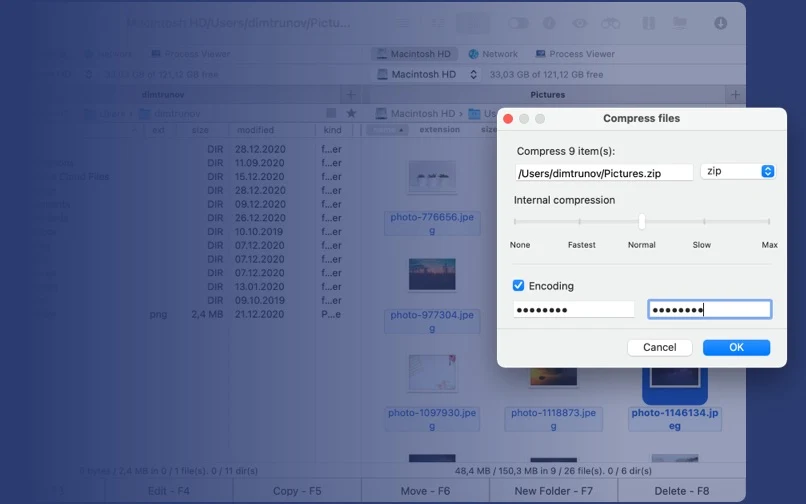Cancel the Compress files dialog
This screenshot has width=806, height=504.
660,348
